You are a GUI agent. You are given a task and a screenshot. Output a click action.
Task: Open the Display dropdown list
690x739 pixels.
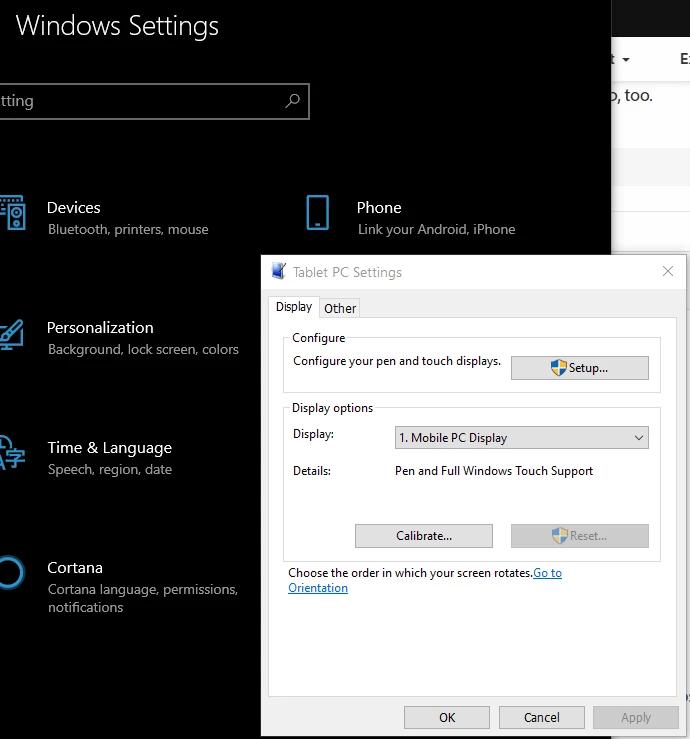pos(521,437)
